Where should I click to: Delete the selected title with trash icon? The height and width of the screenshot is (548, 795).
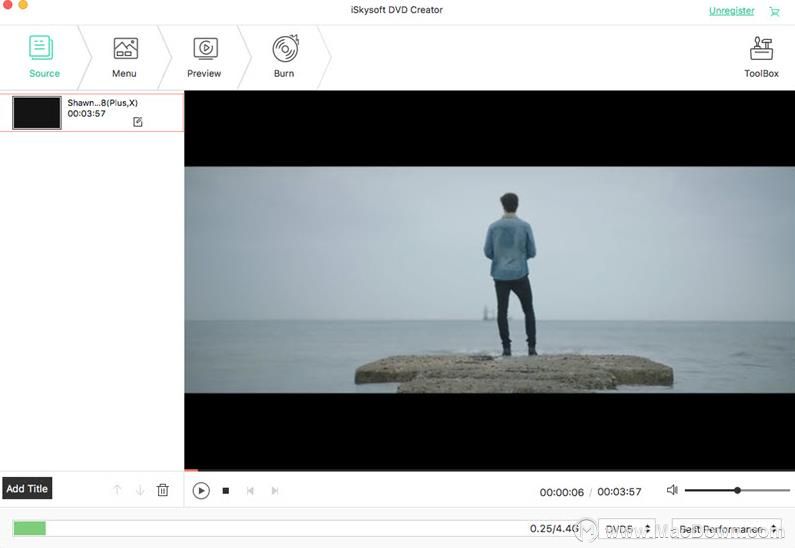point(163,490)
